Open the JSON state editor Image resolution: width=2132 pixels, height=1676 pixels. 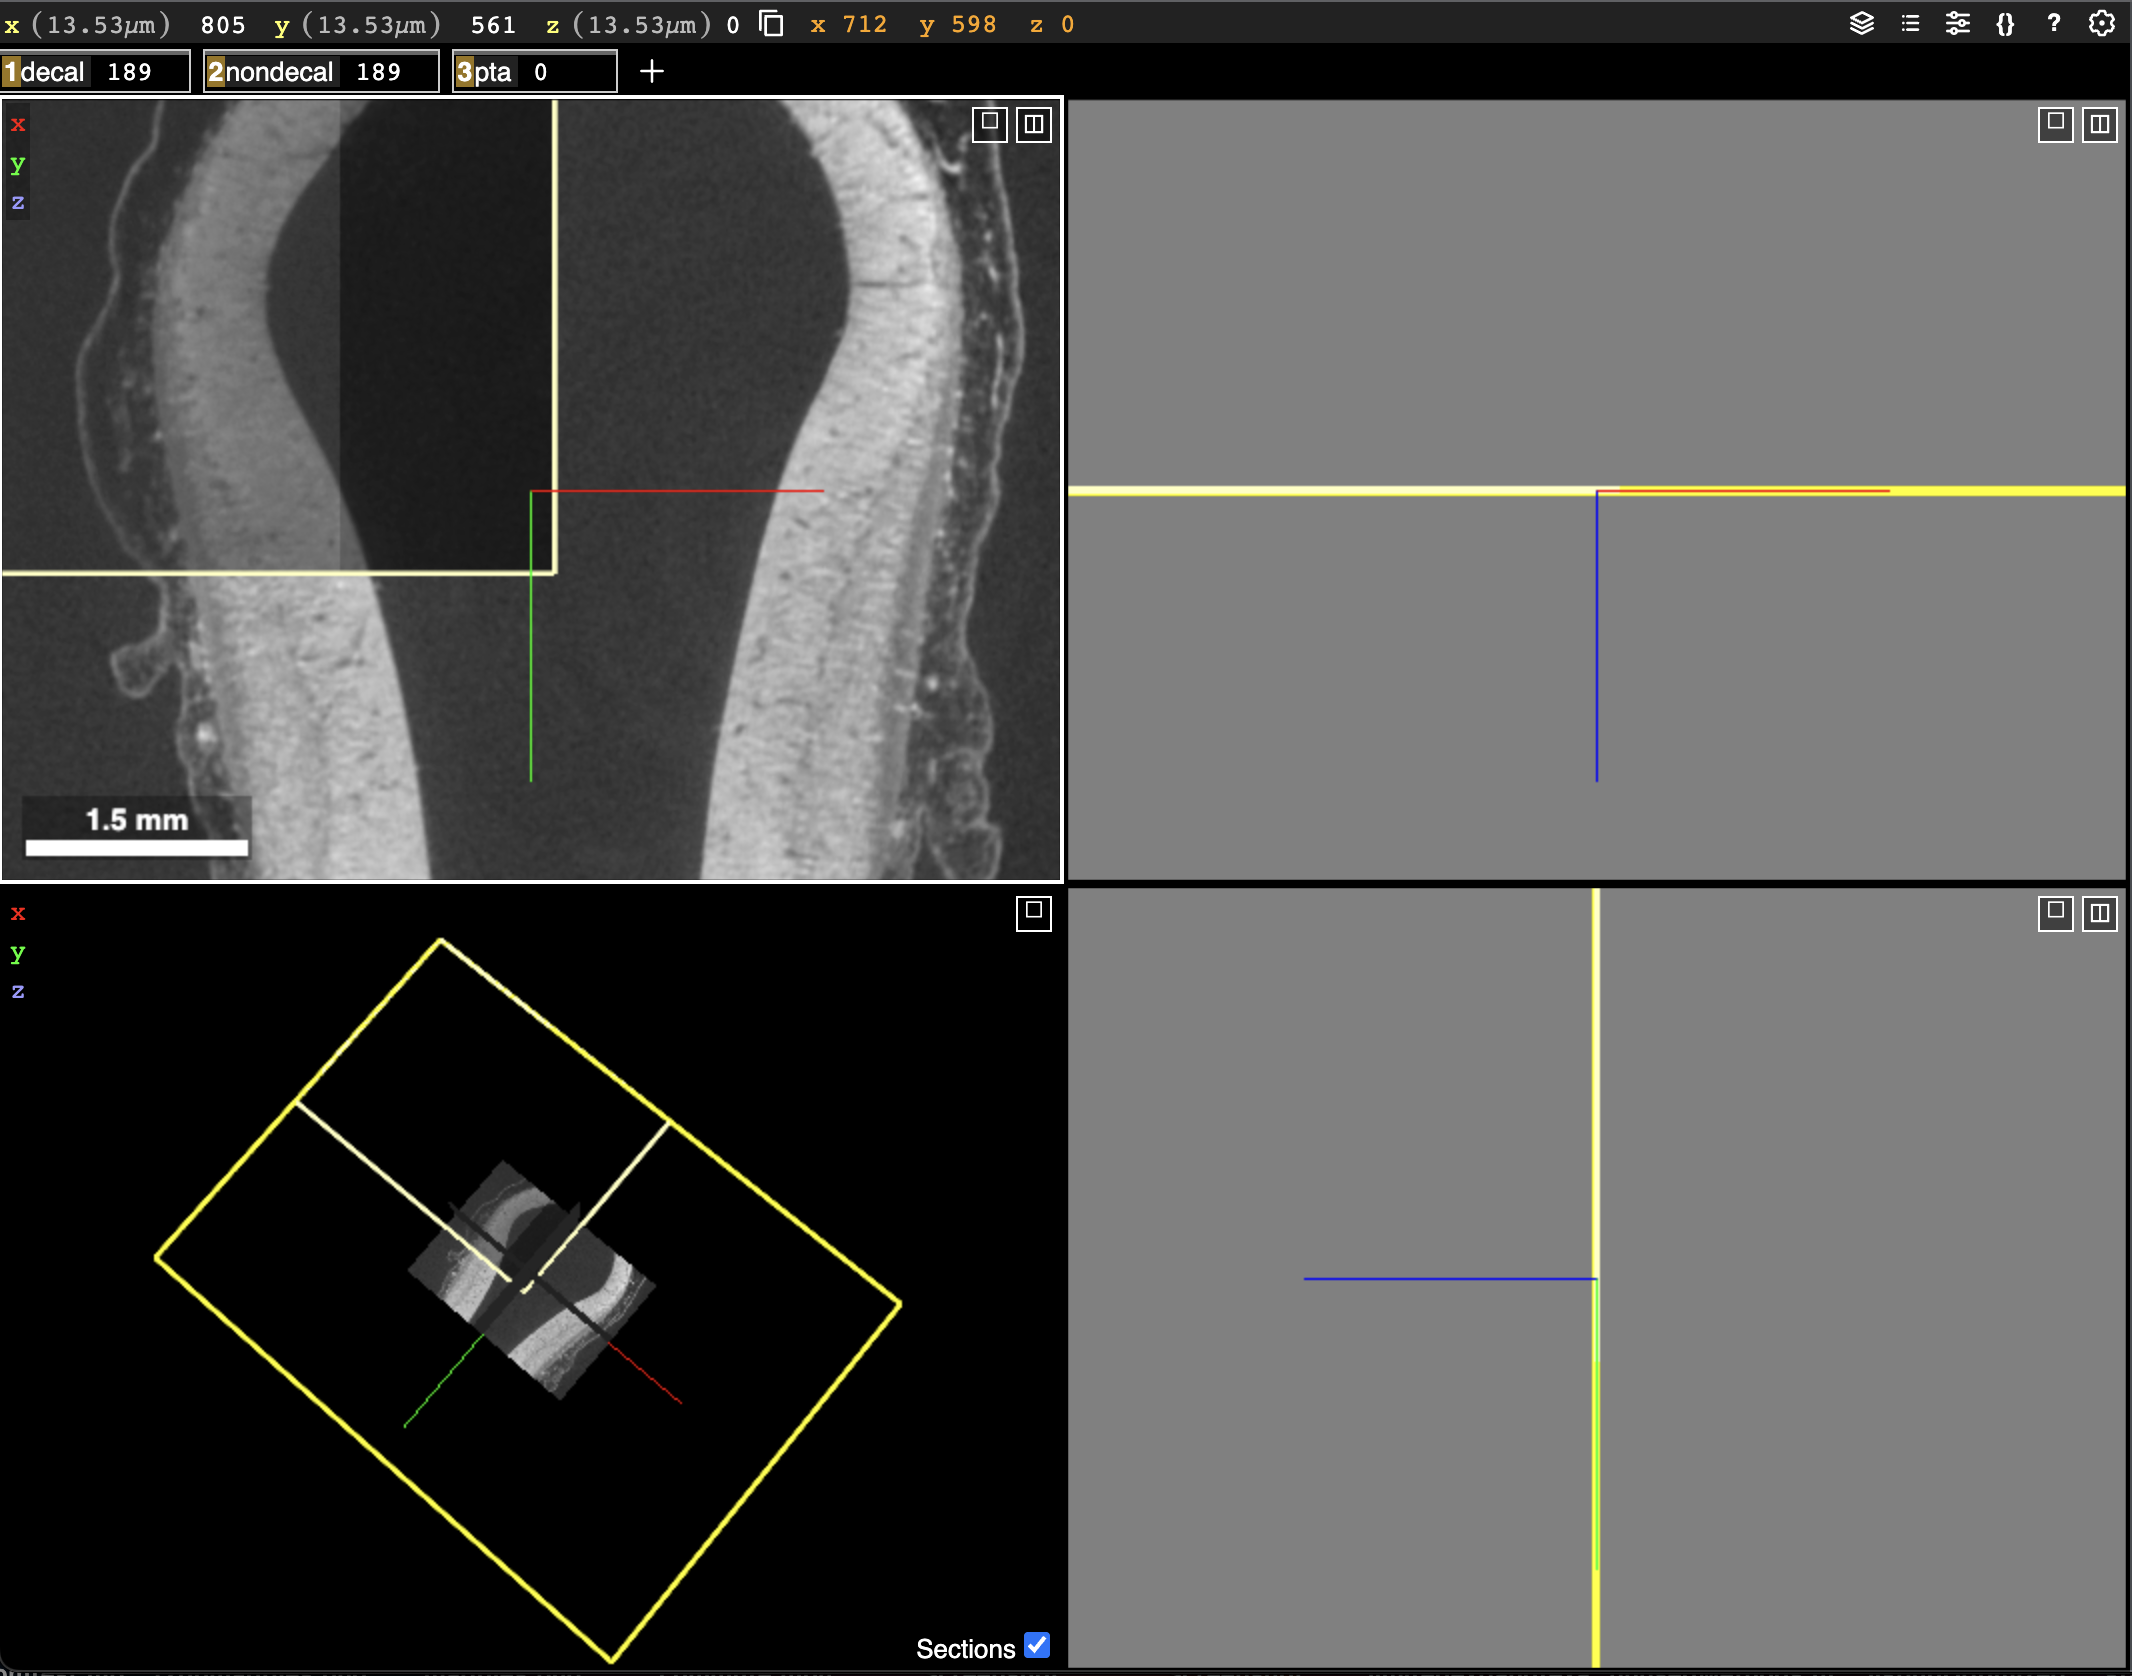point(2005,23)
